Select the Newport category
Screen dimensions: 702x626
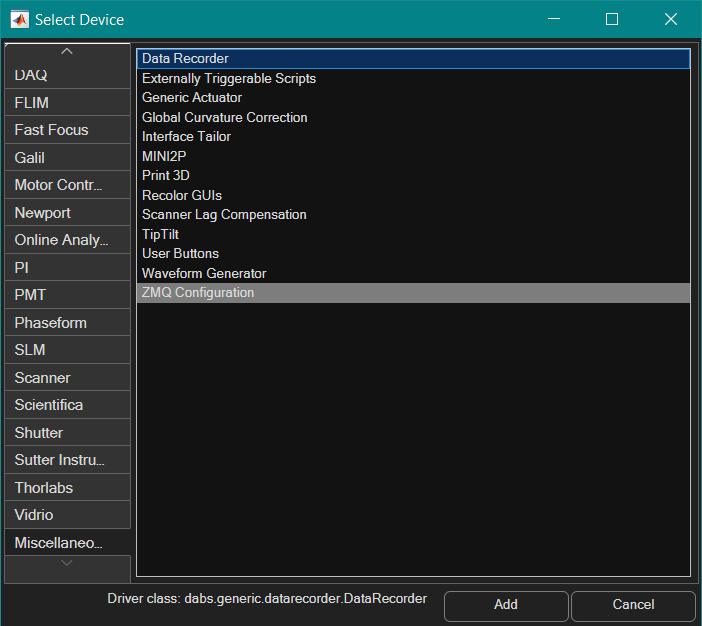(68, 213)
